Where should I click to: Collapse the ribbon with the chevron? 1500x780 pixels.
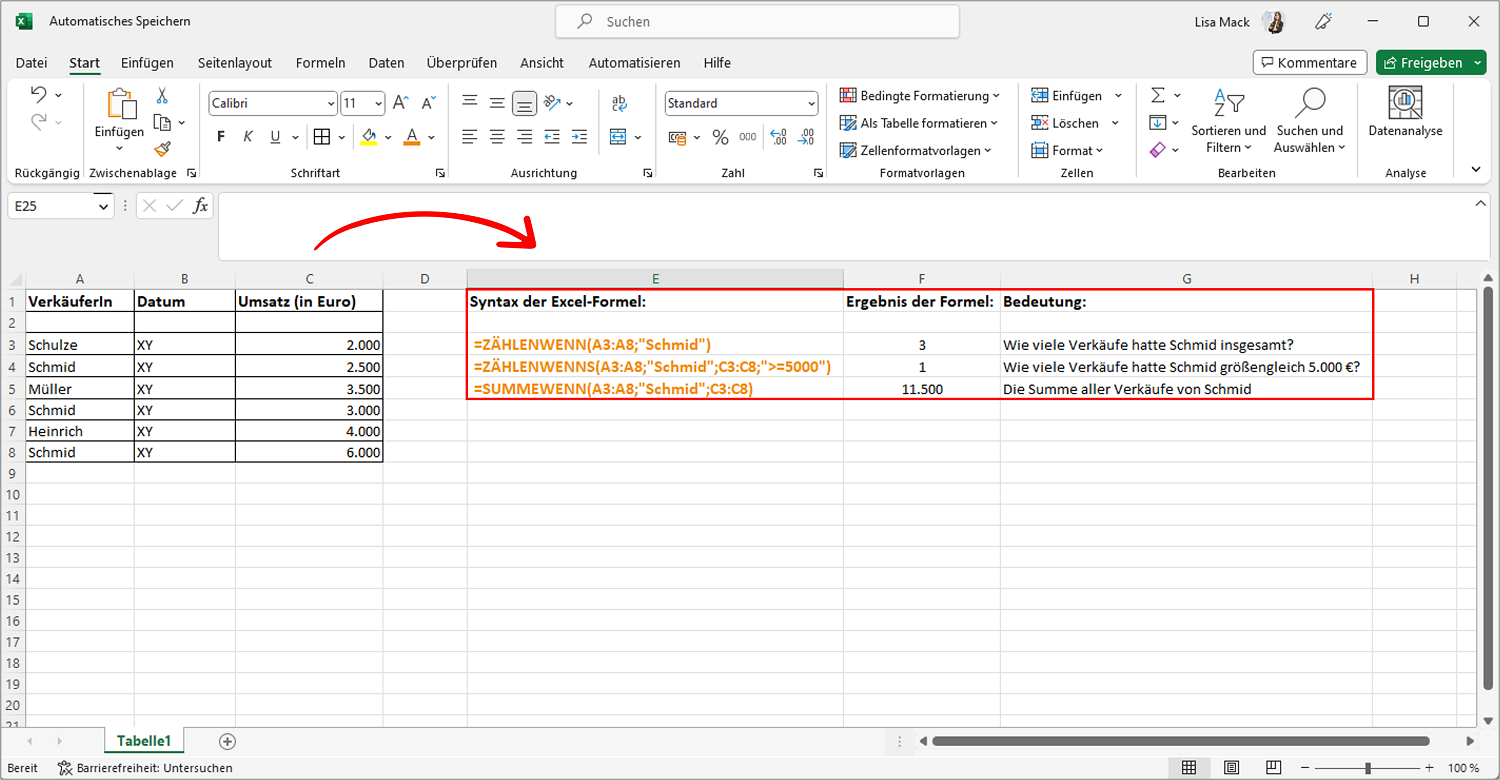click(1476, 170)
